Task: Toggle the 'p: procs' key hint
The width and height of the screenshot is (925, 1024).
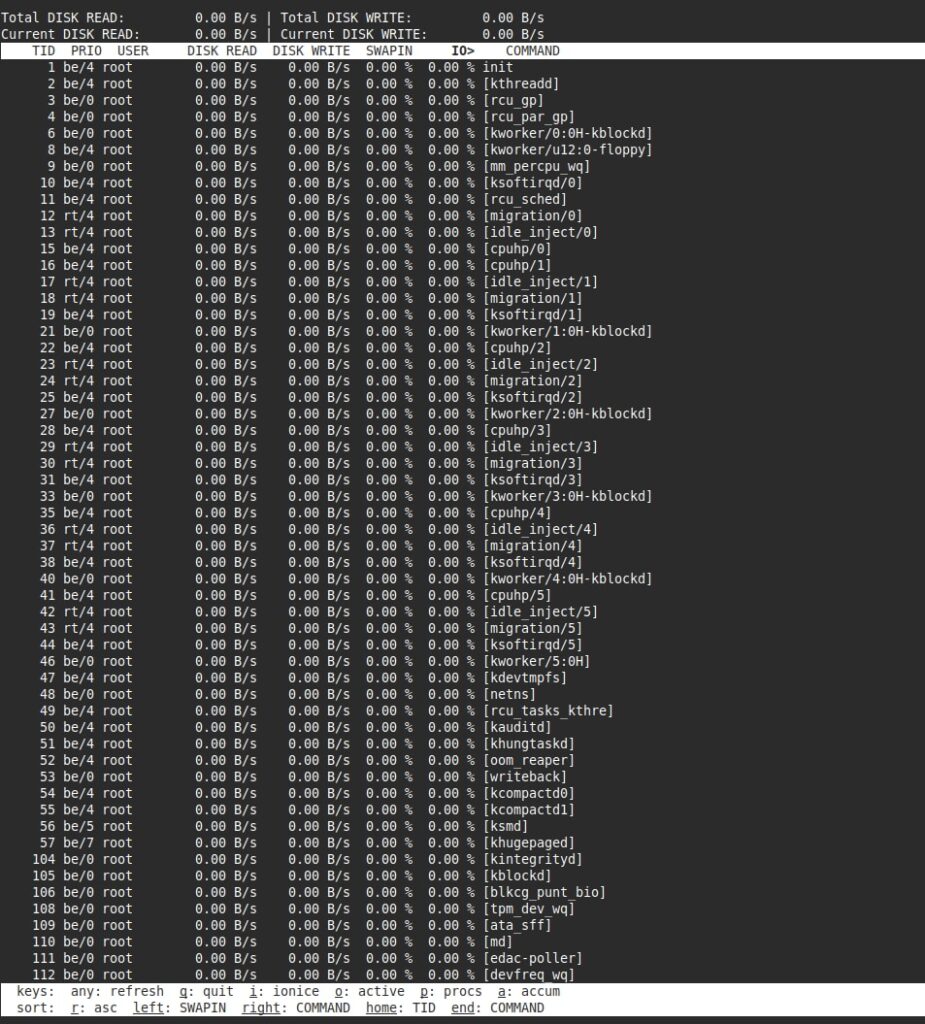Action: pos(450,992)
